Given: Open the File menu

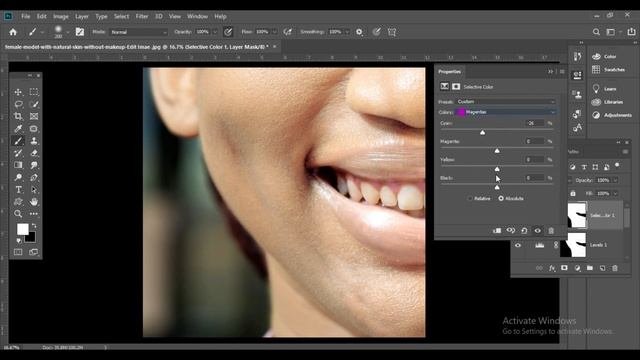Looking at the screenshot, I should click(x=26, y=16).
